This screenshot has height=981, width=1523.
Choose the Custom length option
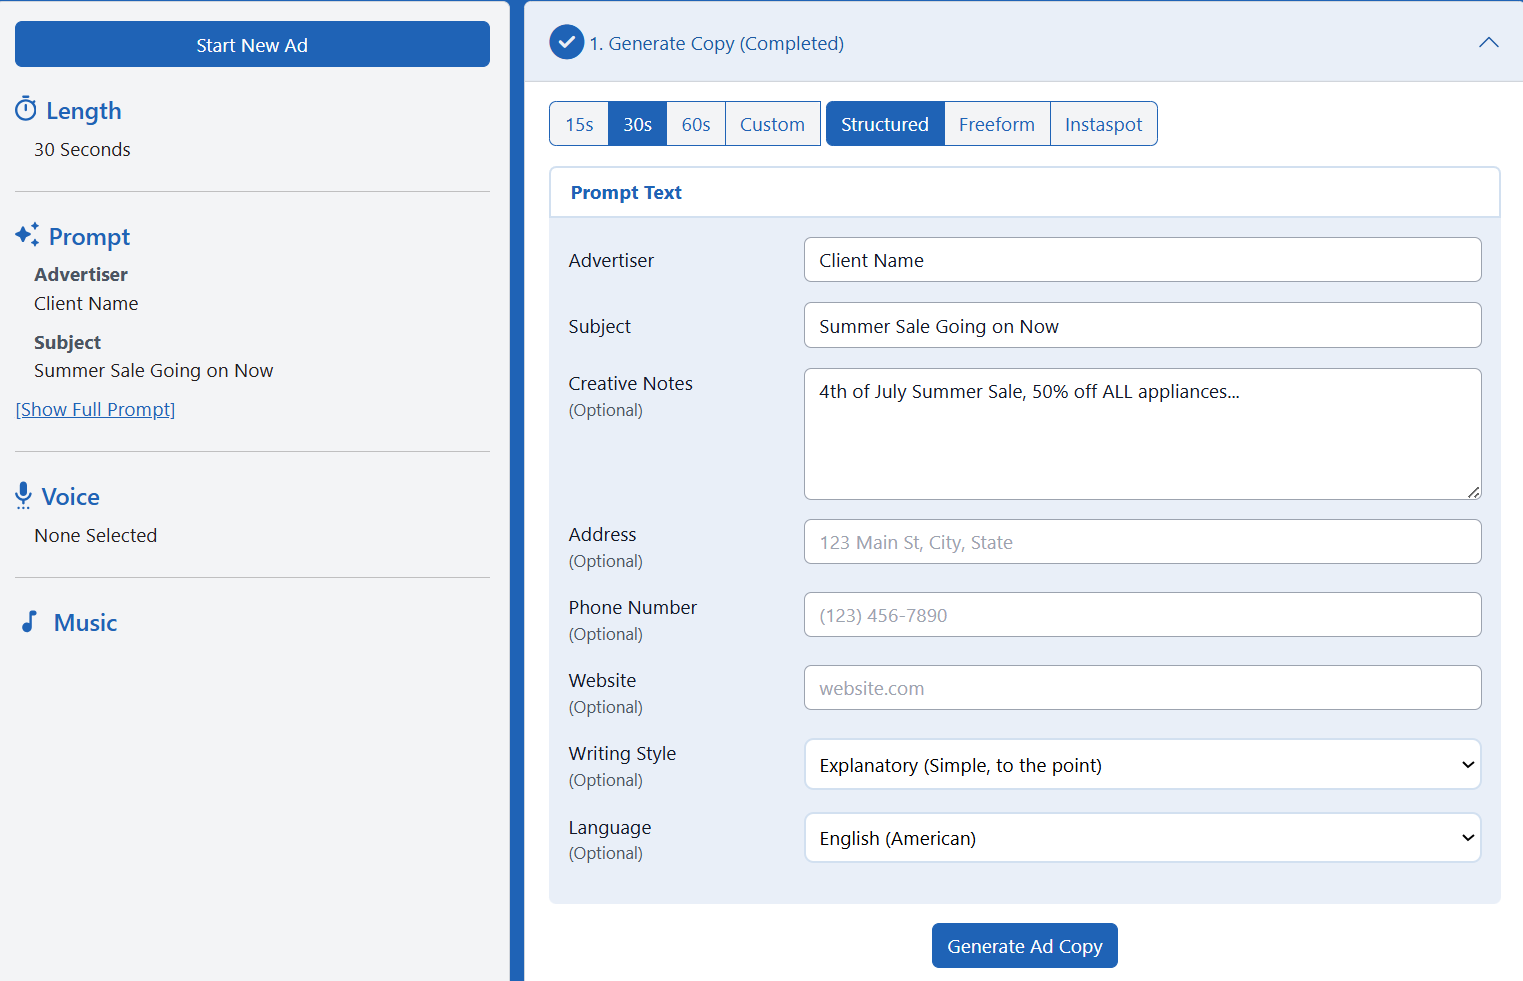(x=772, y=124)
